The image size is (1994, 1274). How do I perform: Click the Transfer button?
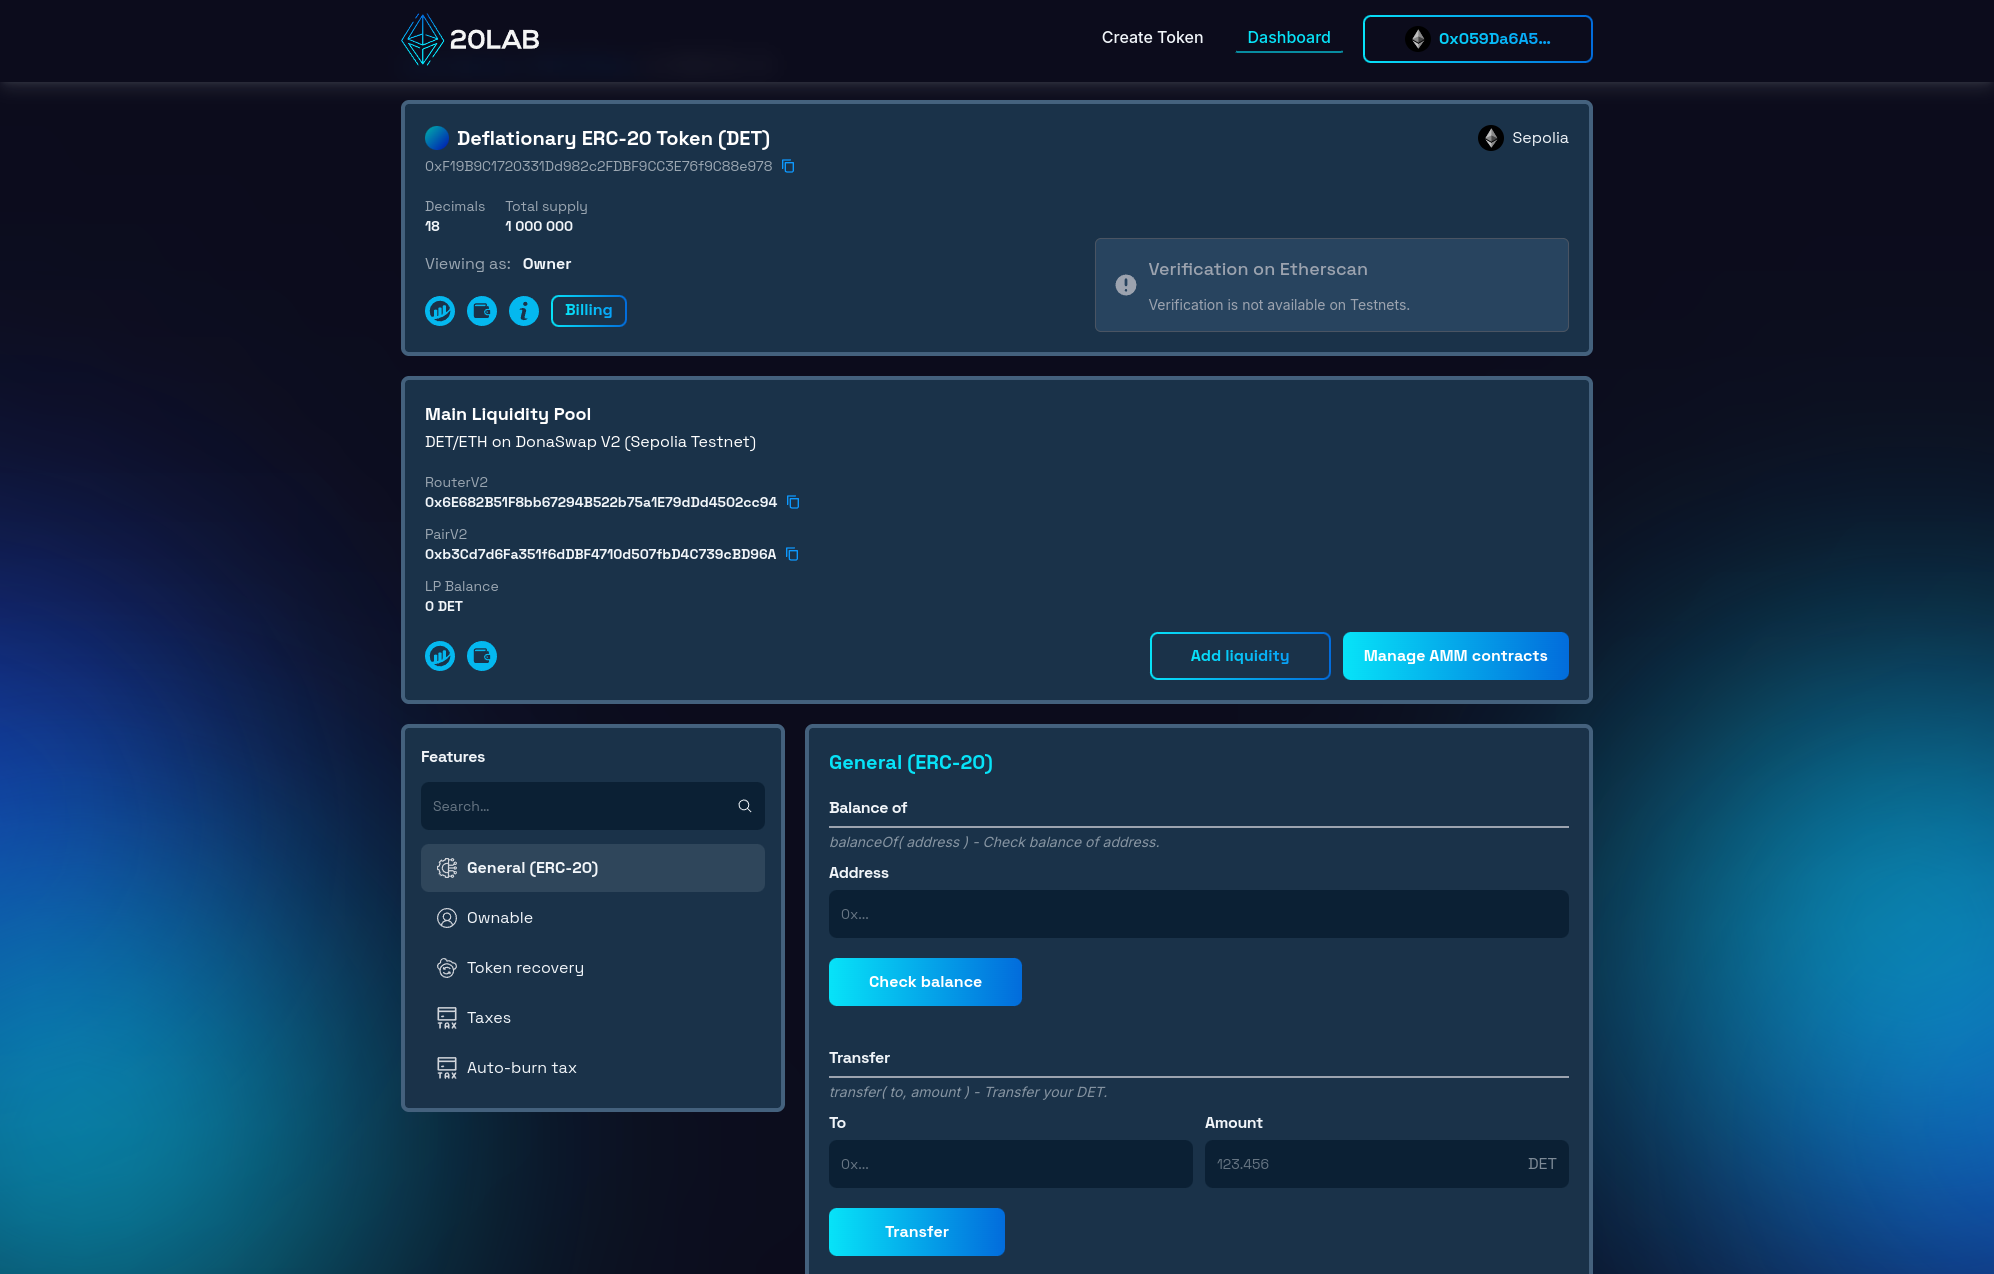(917, 1232)
